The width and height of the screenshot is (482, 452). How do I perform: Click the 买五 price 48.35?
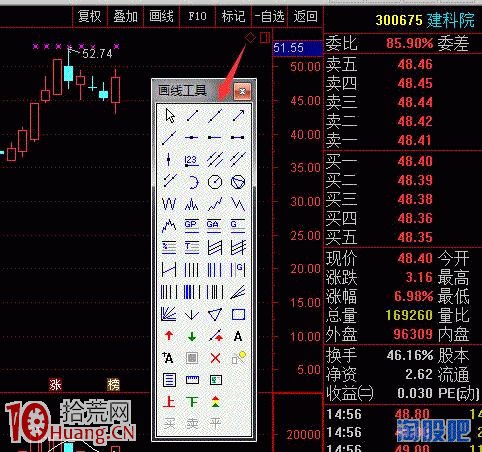[415, 237]
